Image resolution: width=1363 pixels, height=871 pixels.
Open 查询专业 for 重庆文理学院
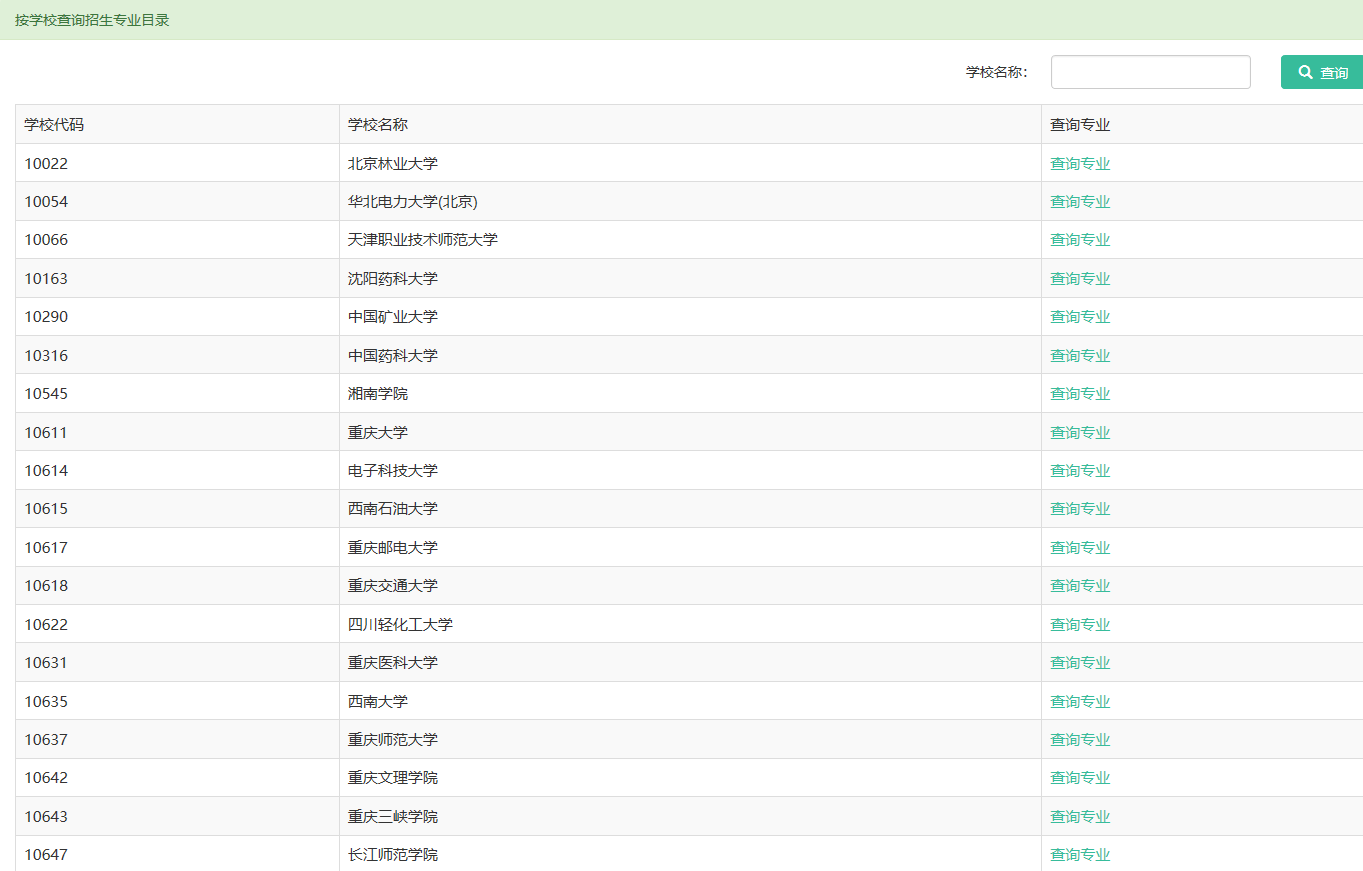tap(1080, 778)
